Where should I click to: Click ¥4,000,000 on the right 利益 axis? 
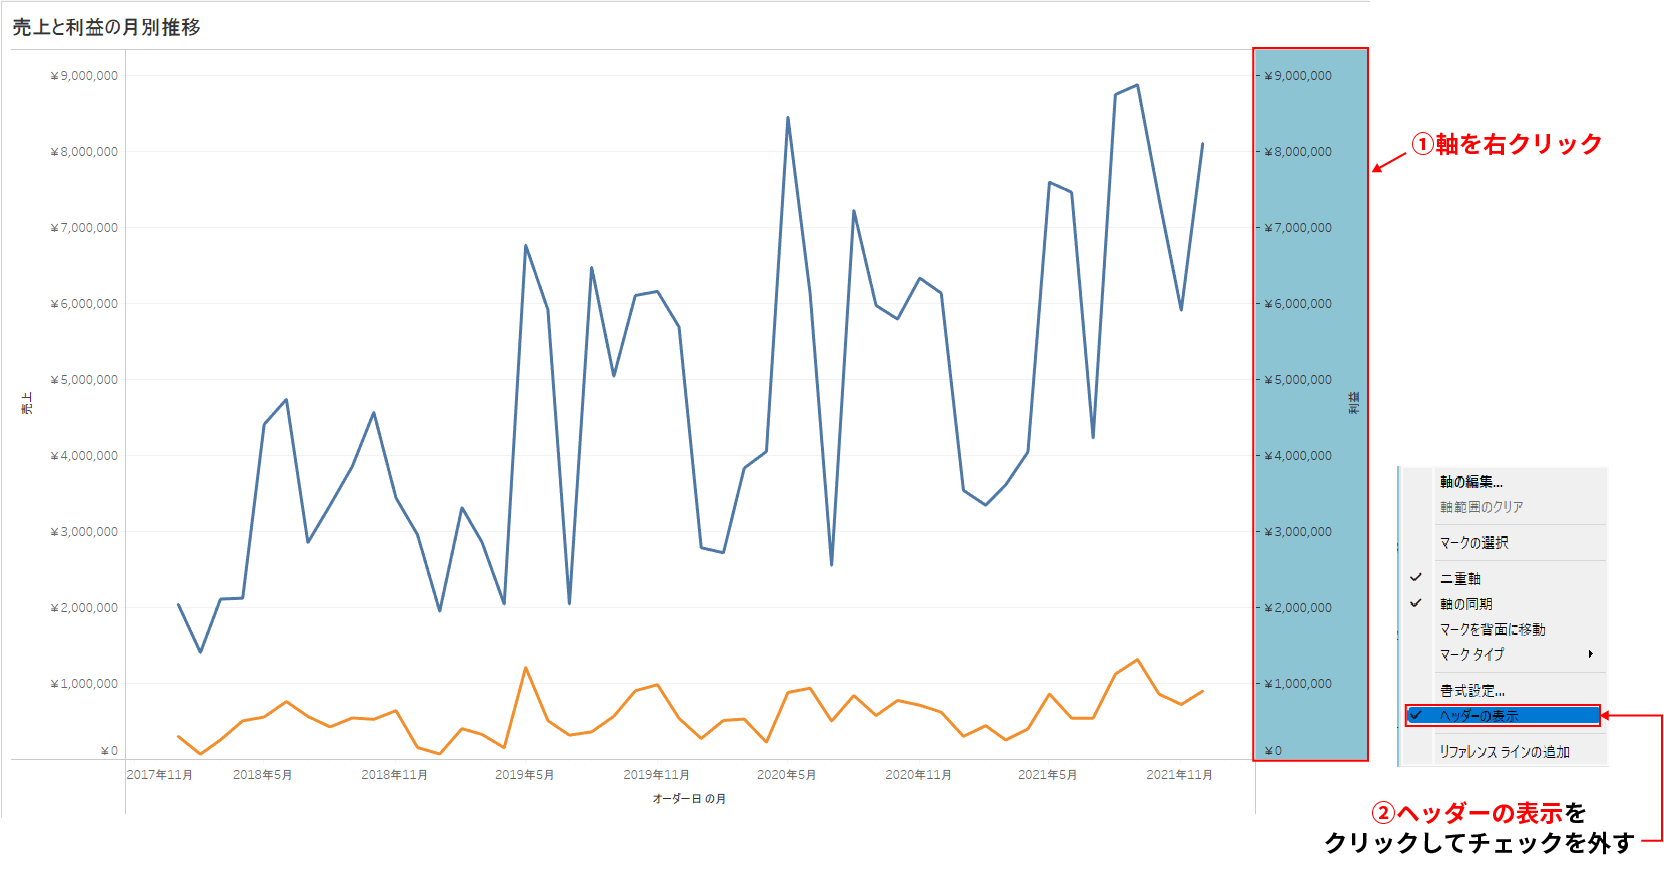(1298, 456)
